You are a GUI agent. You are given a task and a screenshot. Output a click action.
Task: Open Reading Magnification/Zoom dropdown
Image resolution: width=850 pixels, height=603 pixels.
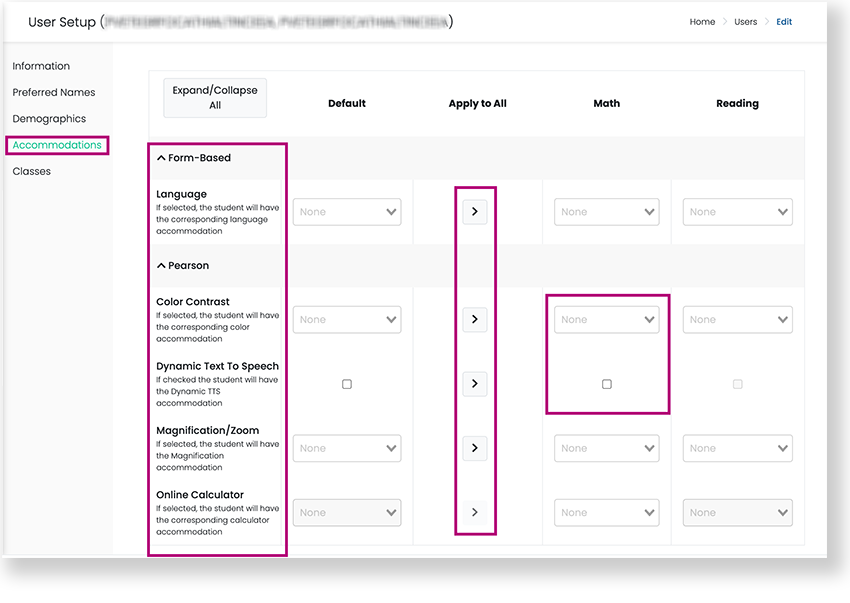click(x=737, y=448)
